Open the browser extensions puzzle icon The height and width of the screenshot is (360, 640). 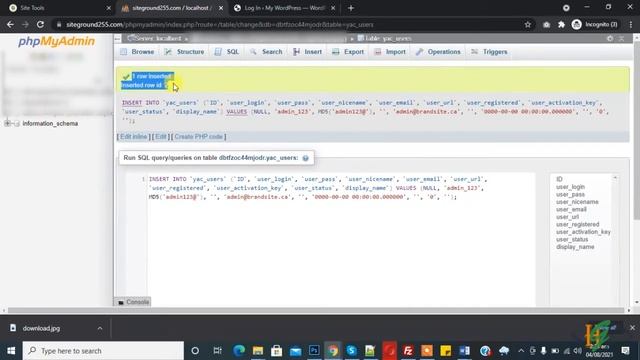(561, 24)
